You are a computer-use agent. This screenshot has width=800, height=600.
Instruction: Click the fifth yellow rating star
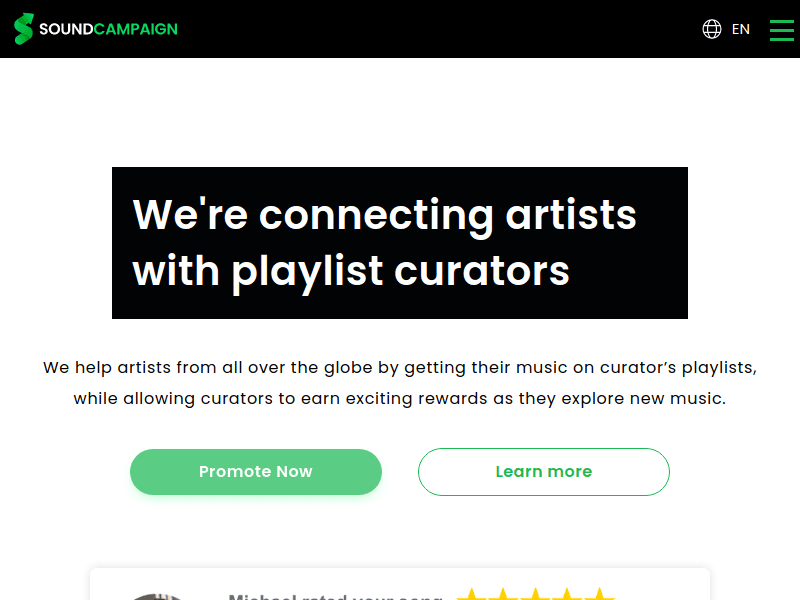point(599,596)
